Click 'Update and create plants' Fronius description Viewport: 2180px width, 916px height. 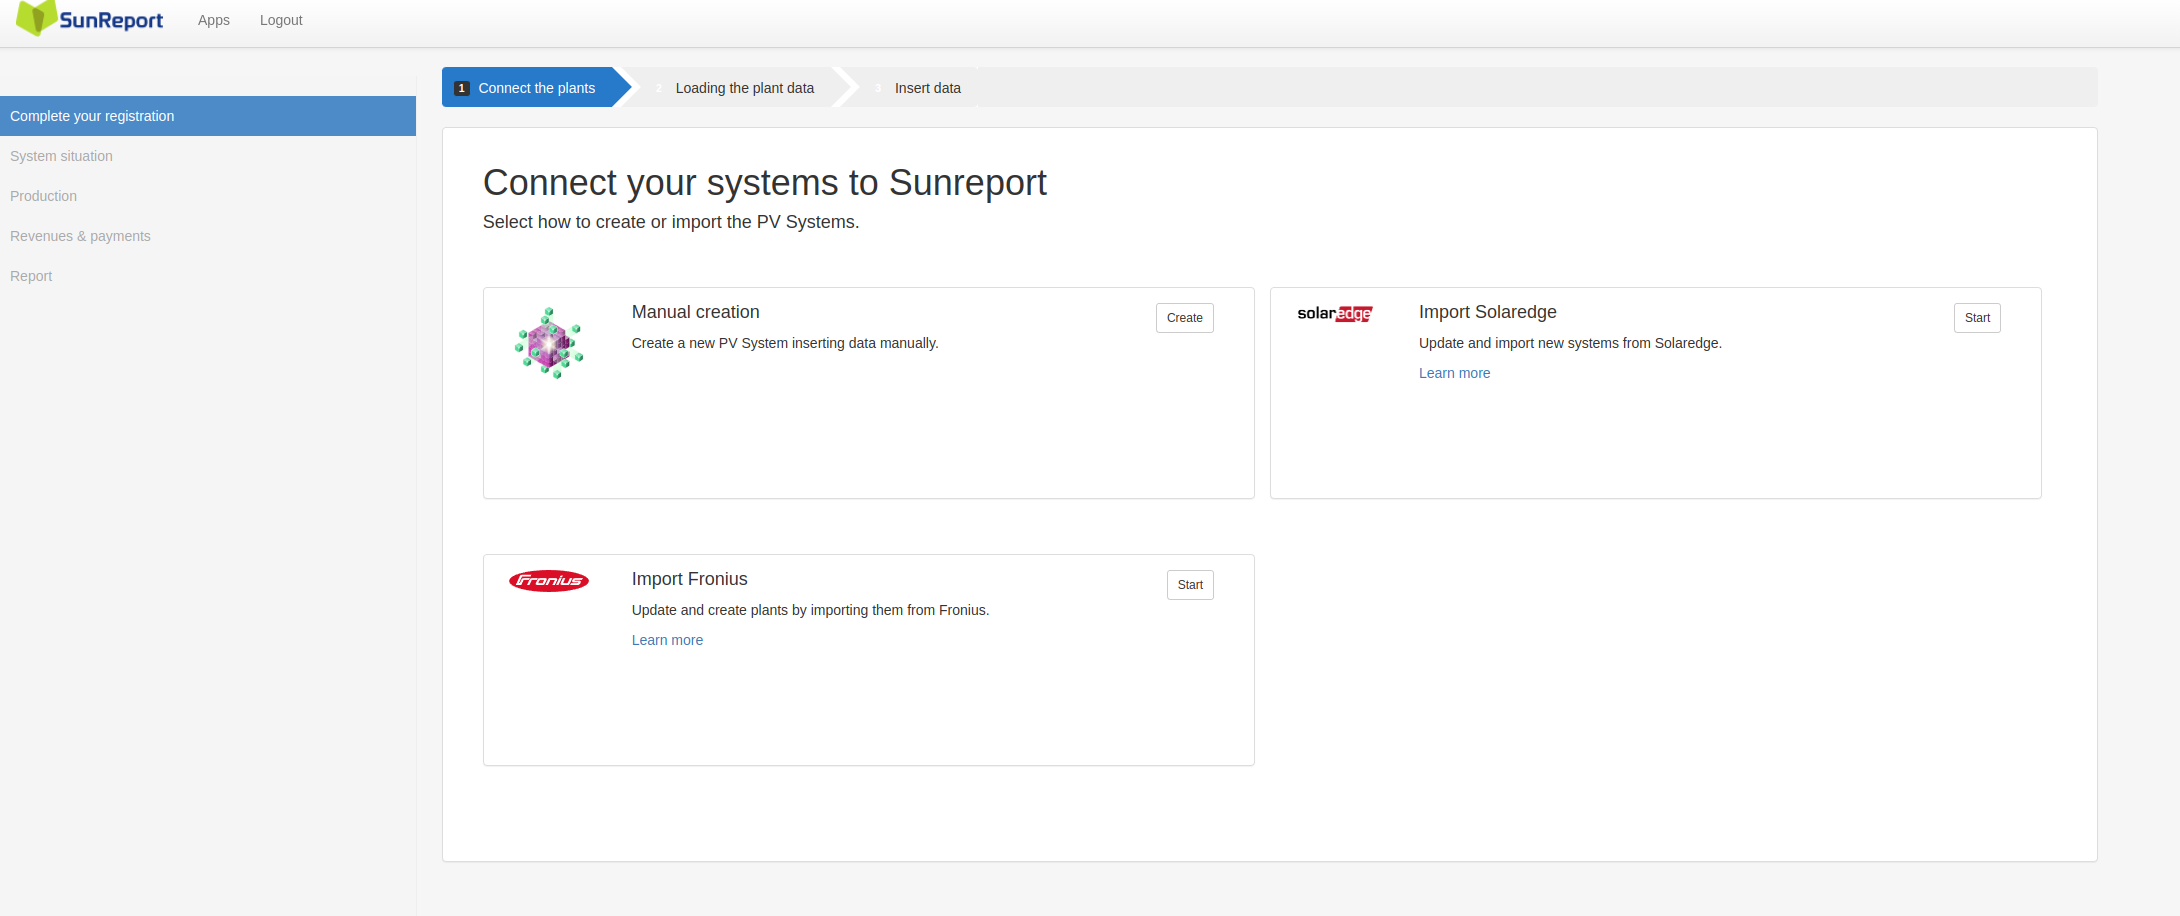point(810,610)
